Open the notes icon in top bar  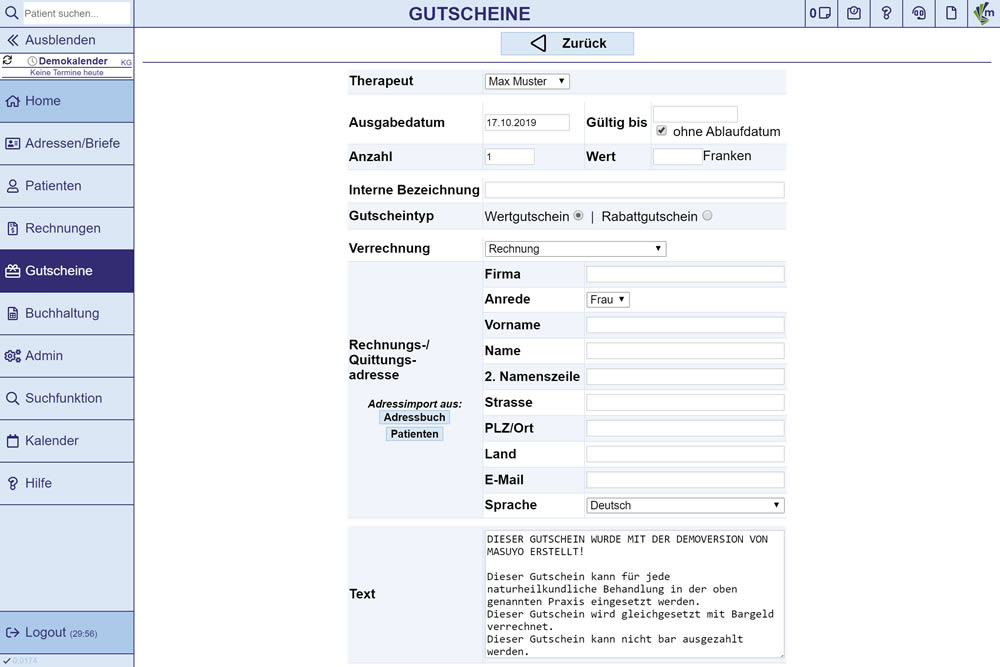(x=821, y=13)
